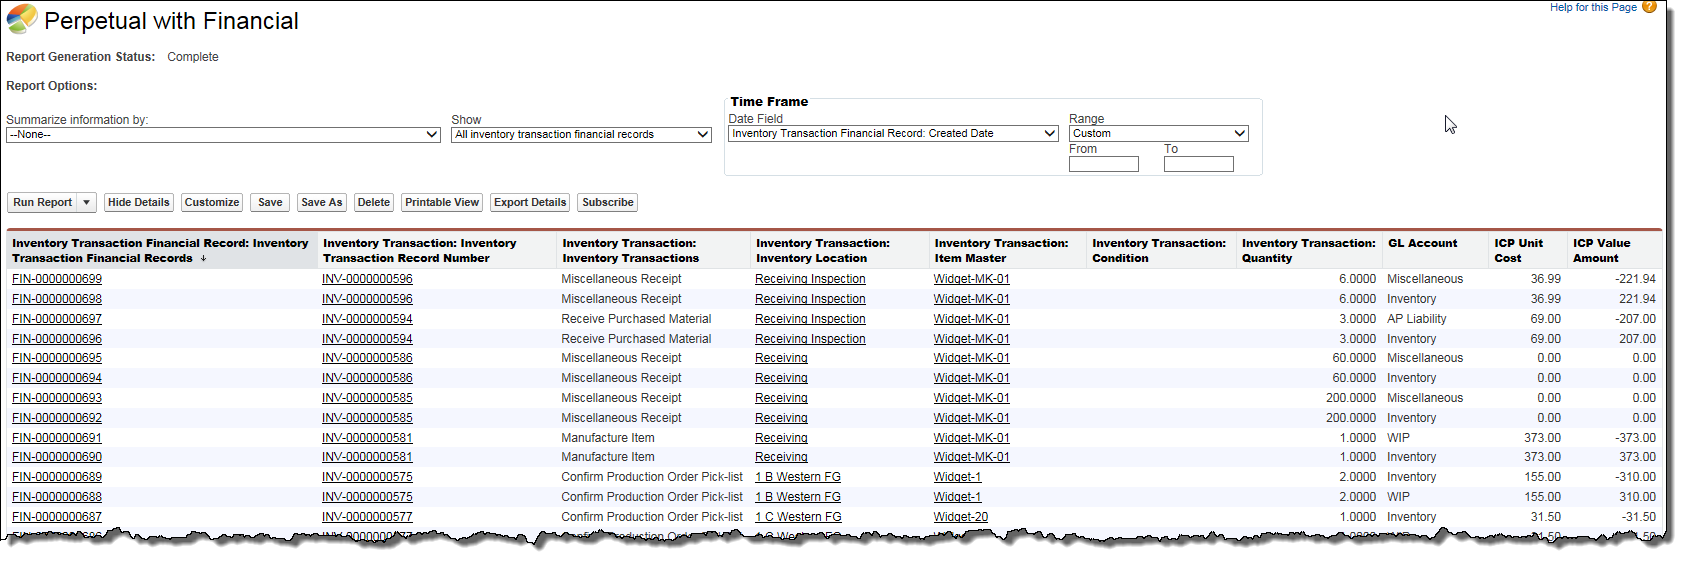The height and width of the screenshot is (561, 1682).
Task: Click the Hide Details button
Action: (139, 203)
